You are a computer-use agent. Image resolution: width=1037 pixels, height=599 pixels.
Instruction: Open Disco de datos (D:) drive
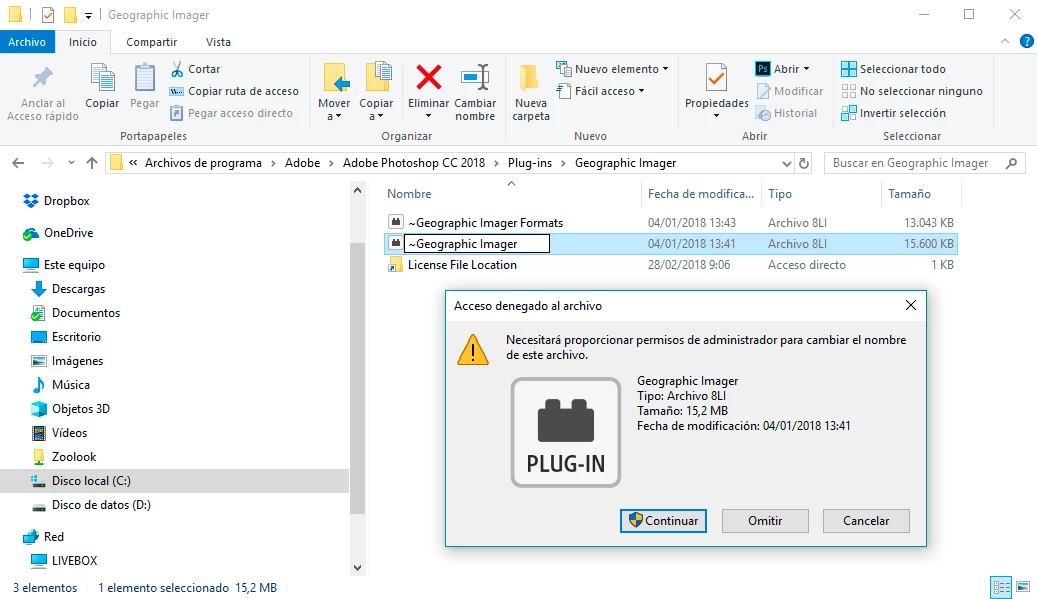(x=101, y=505)
